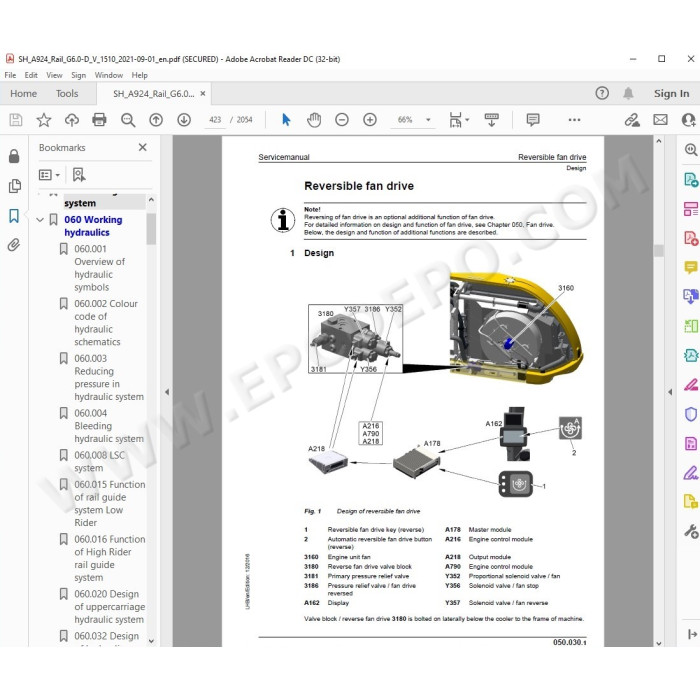The height and width of the screenshot is (700, 700).
Task: Open the Protect shield tool
Action: (691, 414)
